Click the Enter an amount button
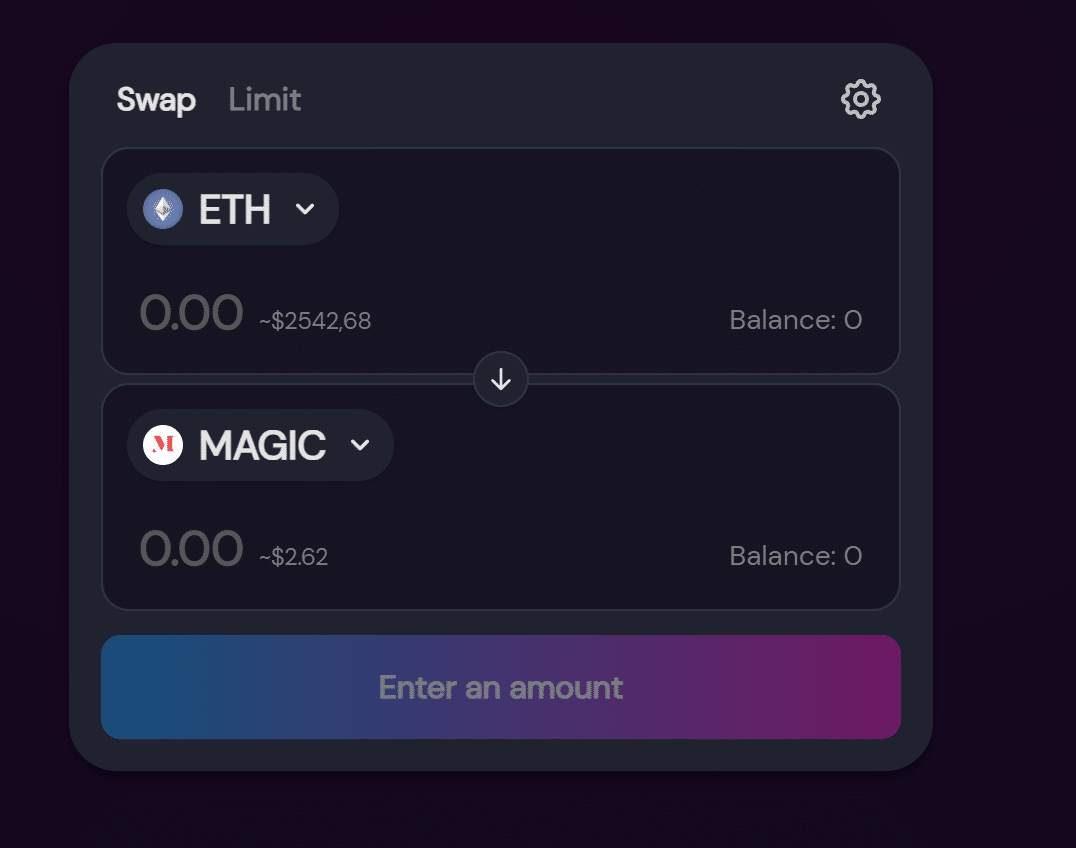 click(501, 687)
